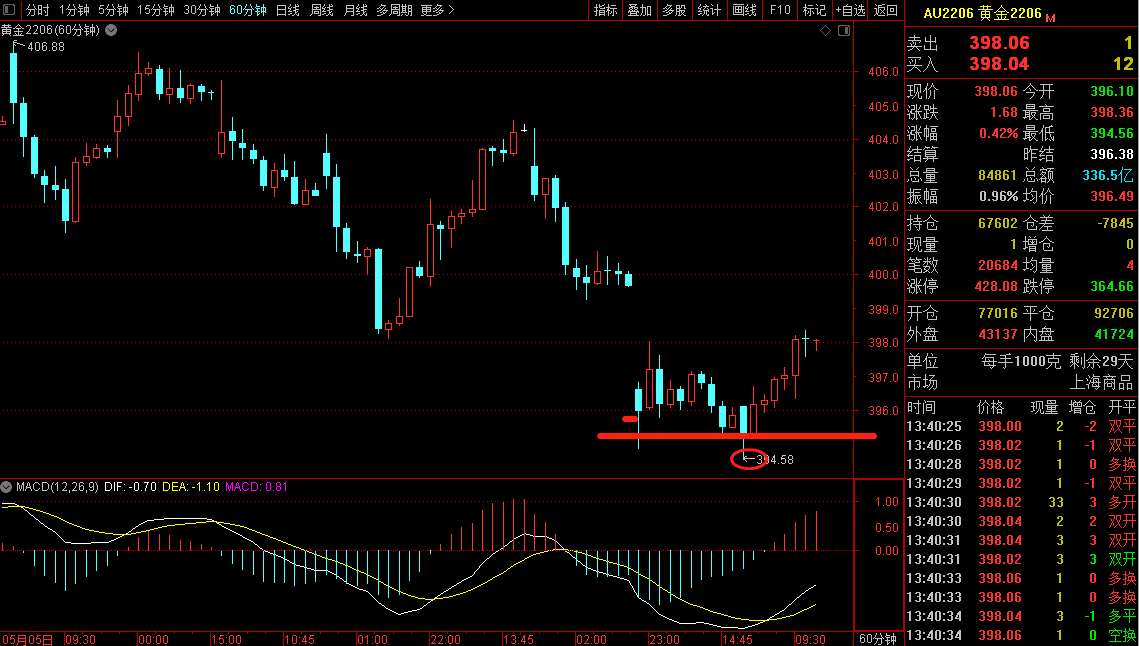Click 仓差 value -7845
The width and height of the screenshot is (1140, 646).
pyautogui.click(x=1115, y=224)
